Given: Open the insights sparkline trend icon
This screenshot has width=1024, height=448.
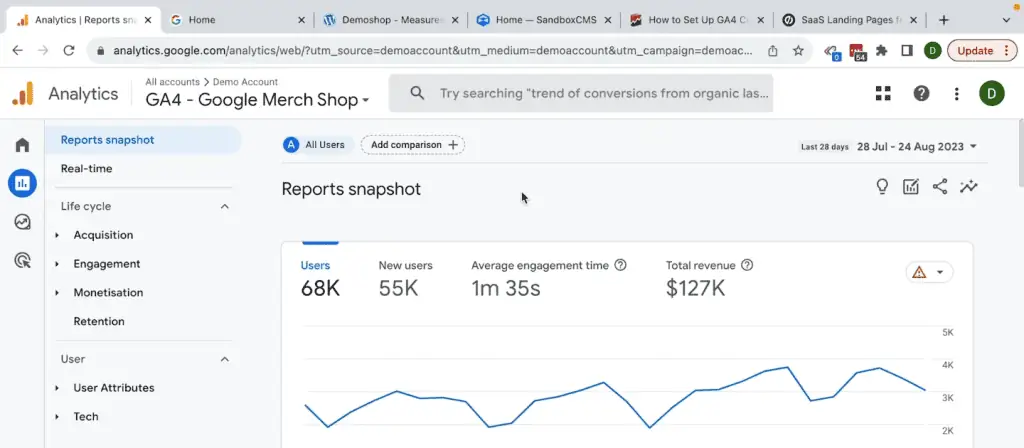Looking at the screenshot, I should (x=968, y=187).
